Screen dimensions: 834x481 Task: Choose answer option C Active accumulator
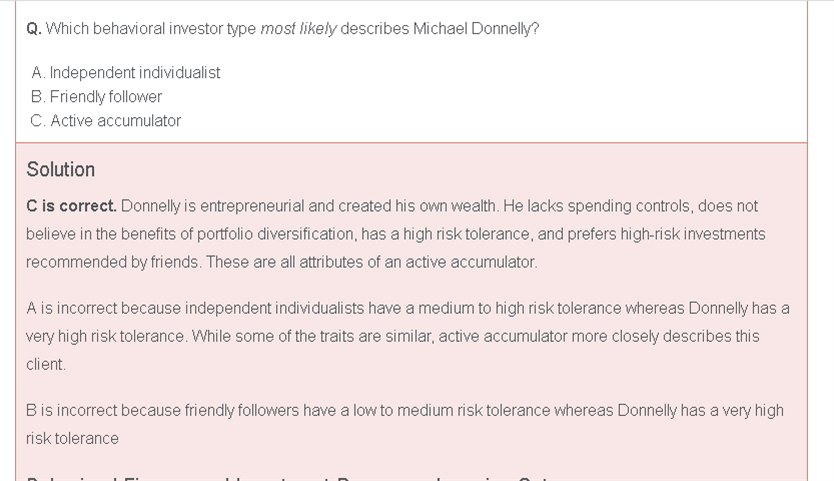click(106, 121)
